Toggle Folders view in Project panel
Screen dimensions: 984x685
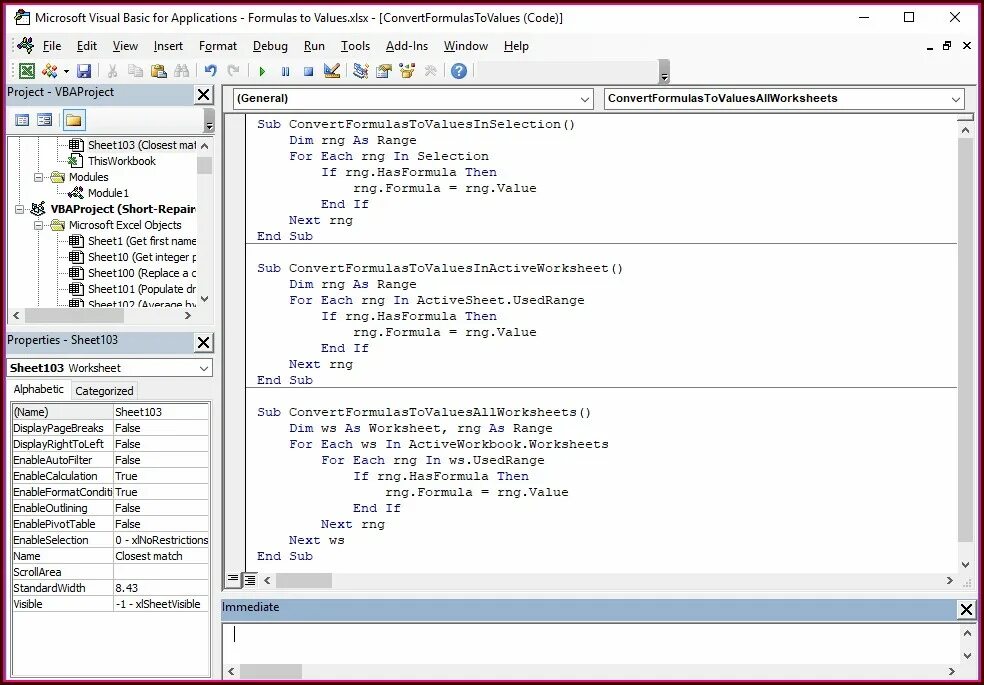(x=74, y=120)
